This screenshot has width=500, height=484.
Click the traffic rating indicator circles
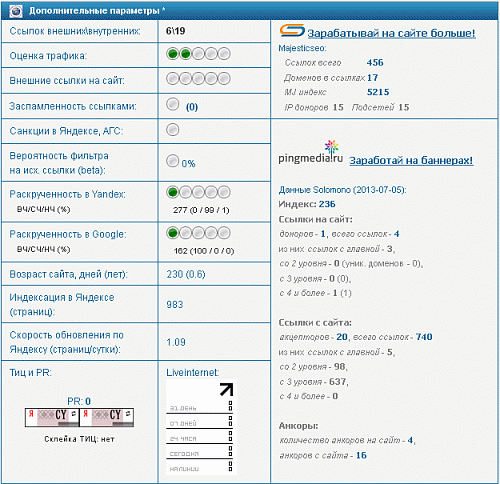pos(198,54)
